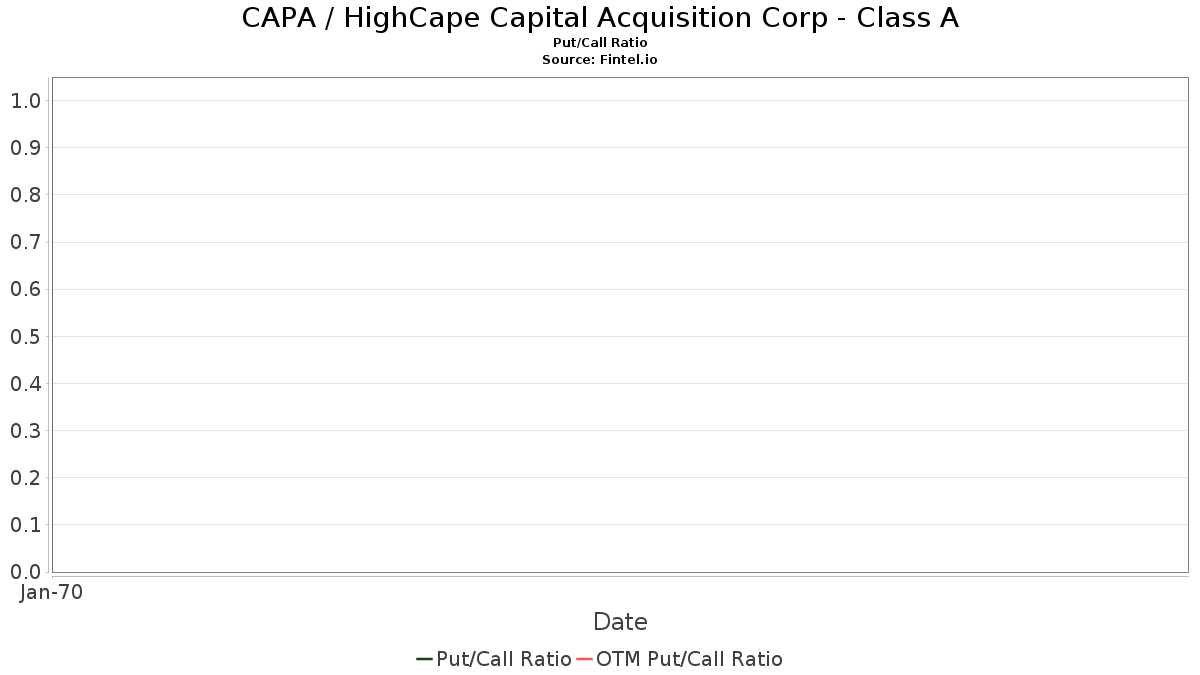Image resolution: width=1200 pixels, height=675 pixels.
Task: Click the OTM Put/Call Ratio legend label
Action: pos(689,659)
